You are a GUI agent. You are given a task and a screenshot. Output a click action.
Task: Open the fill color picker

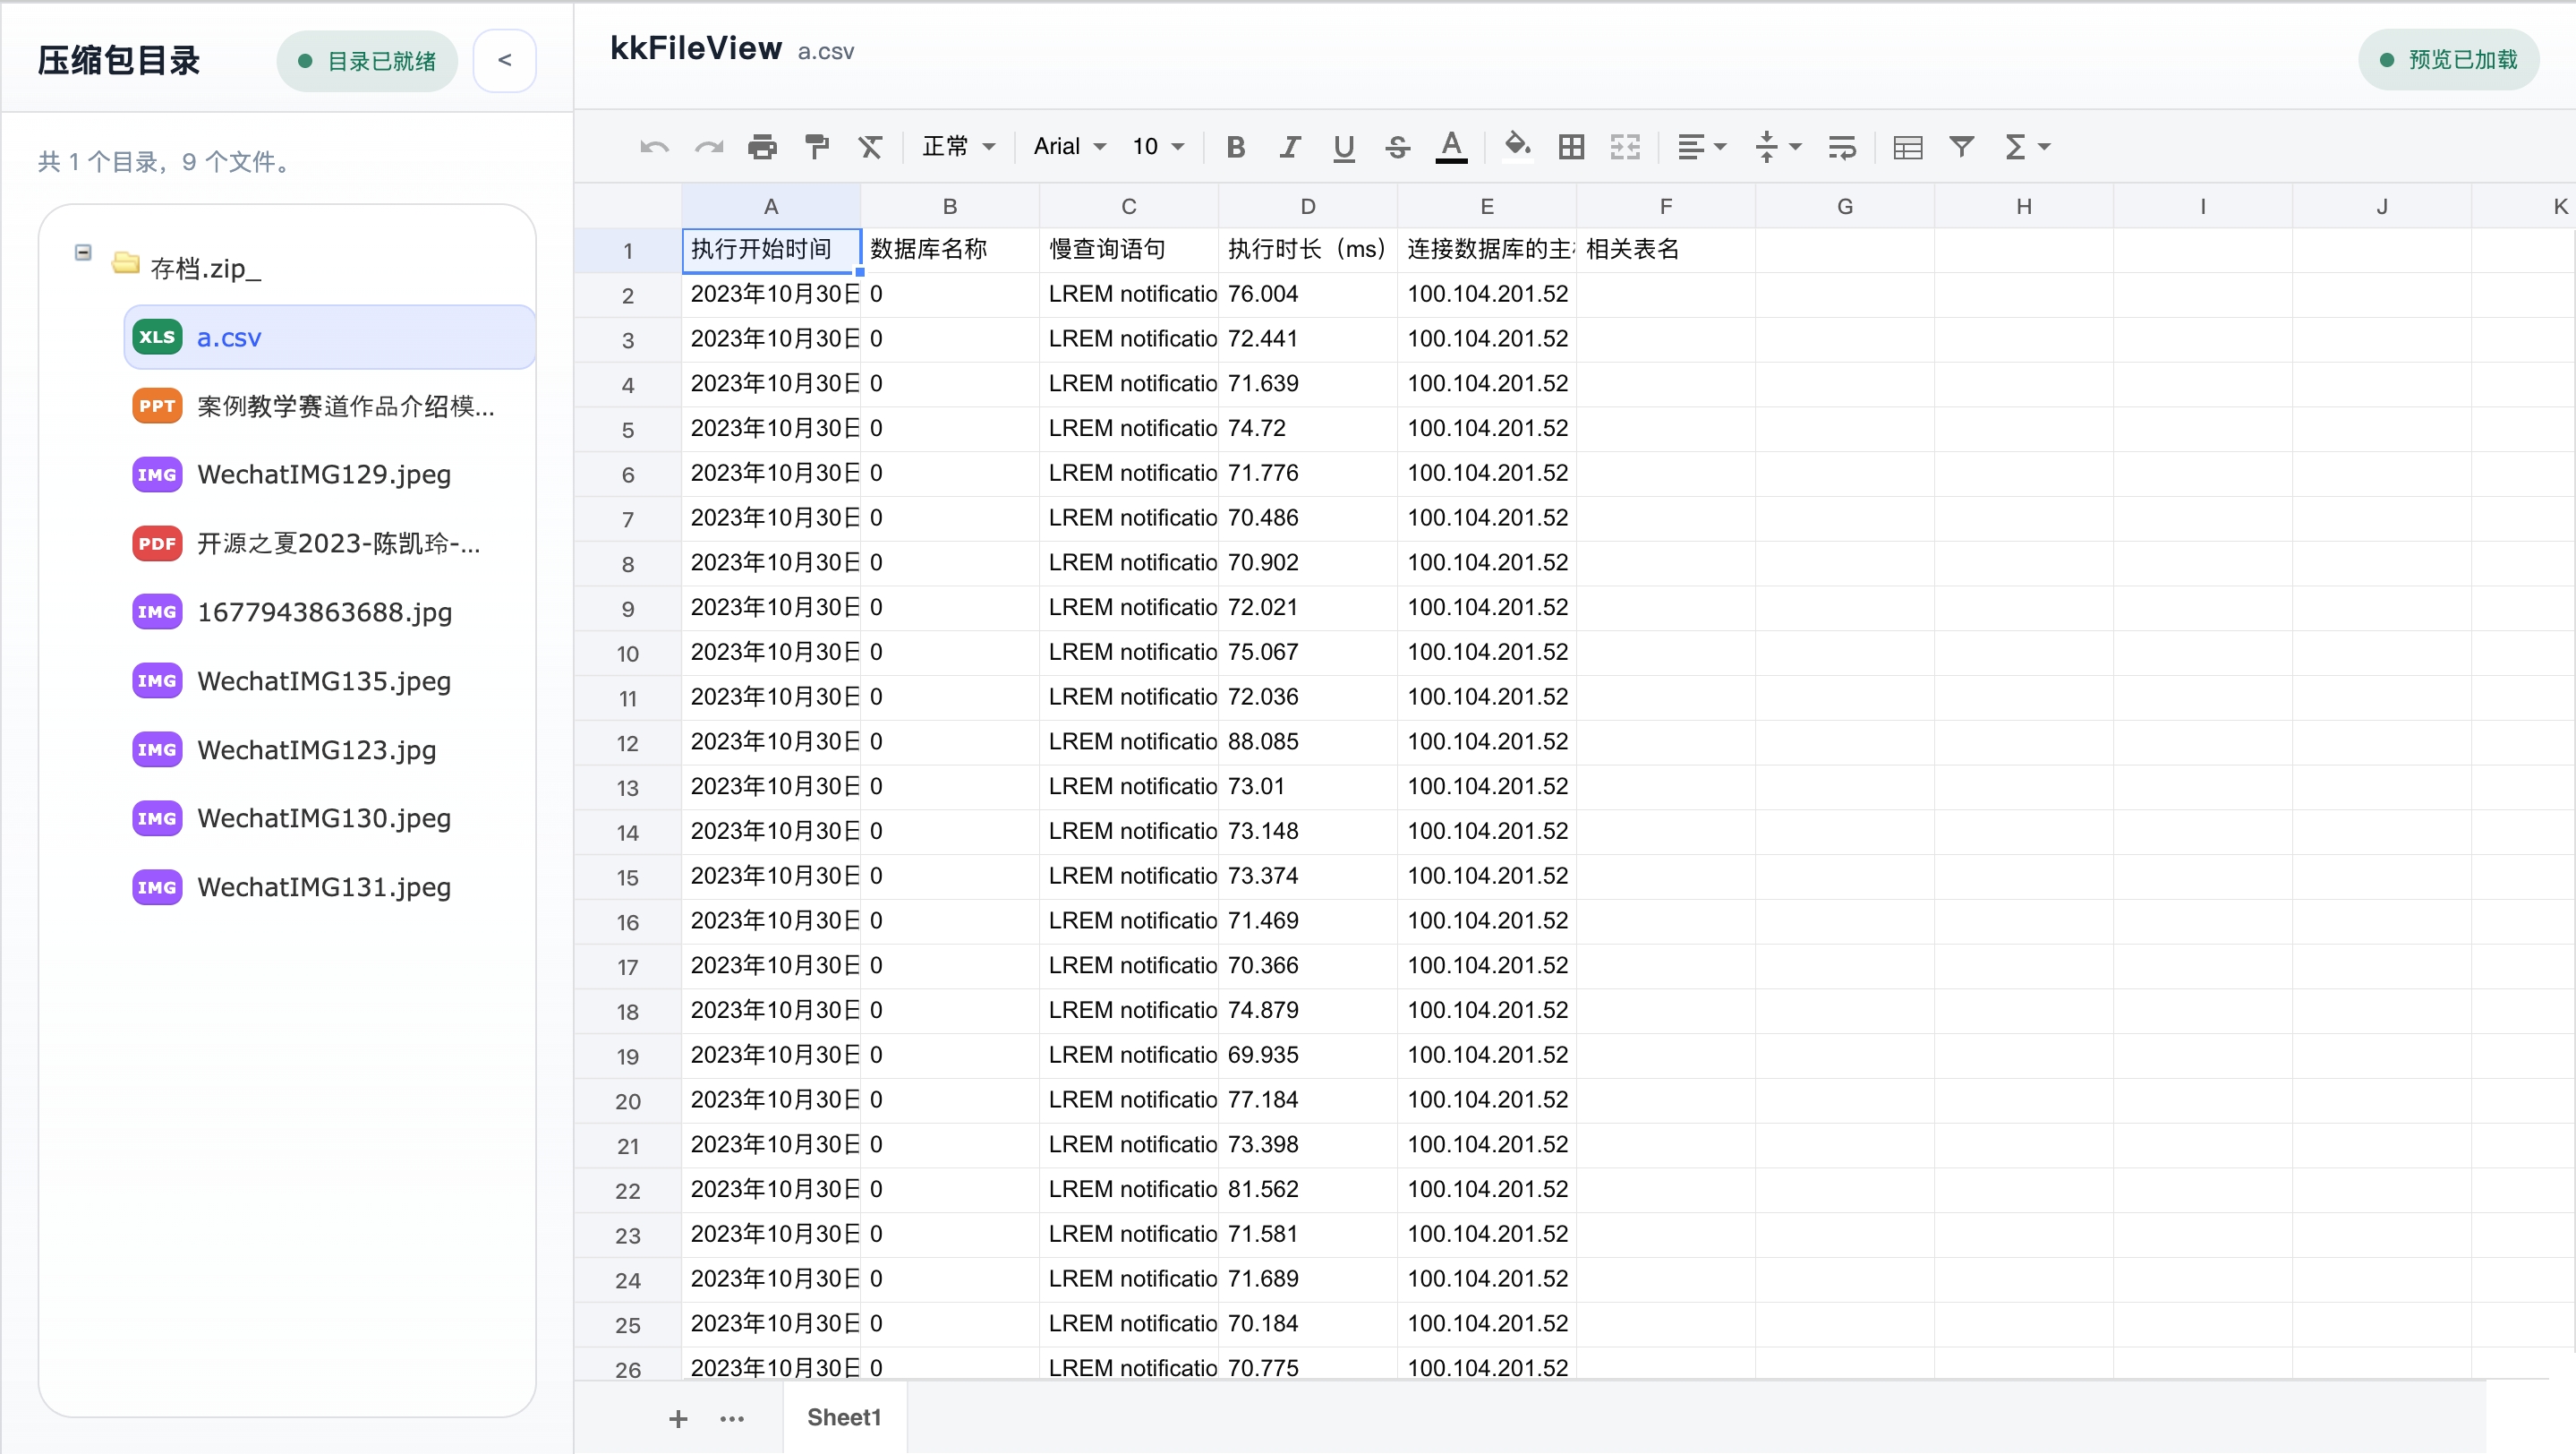[x=1517, y=147]
